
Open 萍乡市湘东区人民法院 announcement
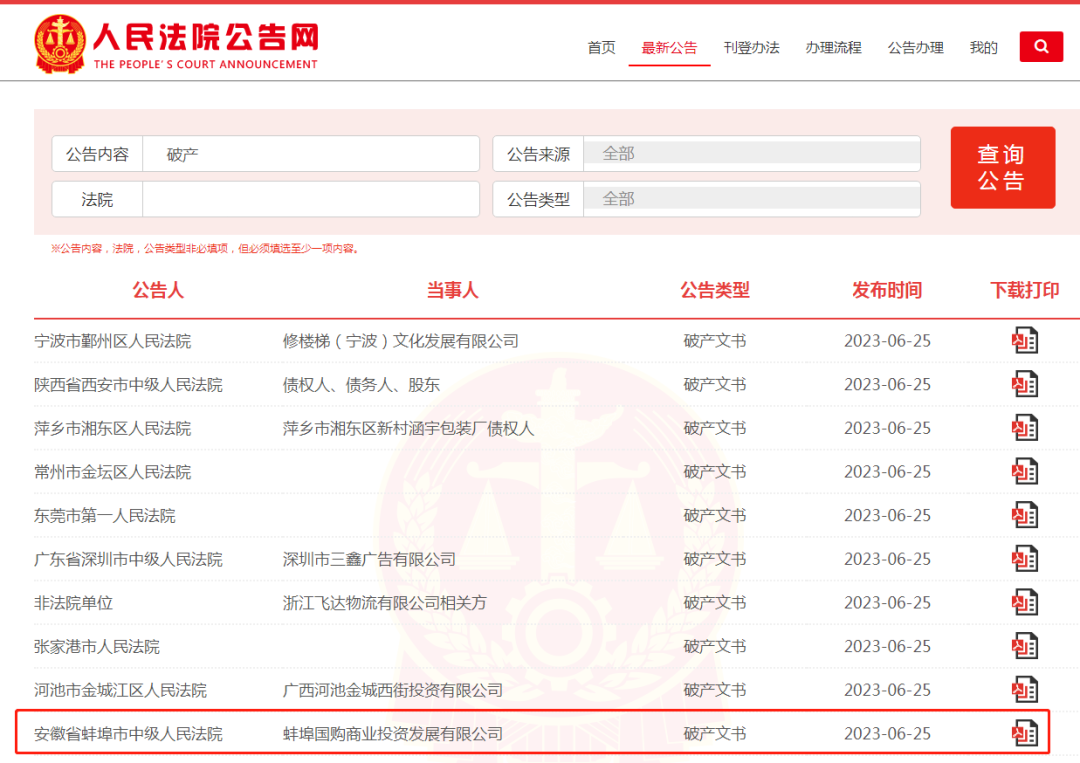pyautogui.click(x=113, y=428)
